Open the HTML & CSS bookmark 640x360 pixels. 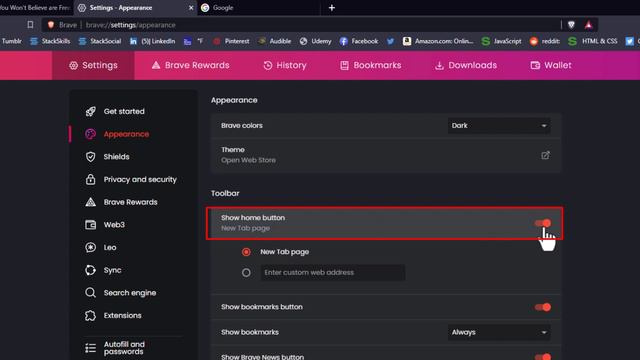(x=593, y=41)
